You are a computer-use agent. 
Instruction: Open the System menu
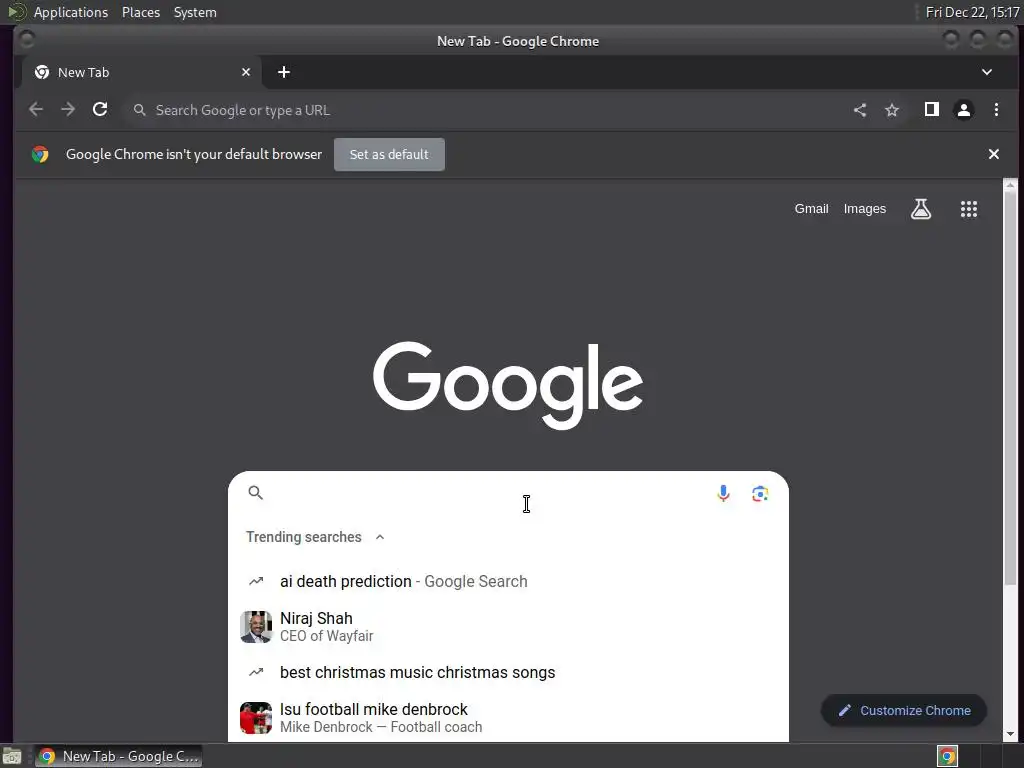(x=195, y=12)
